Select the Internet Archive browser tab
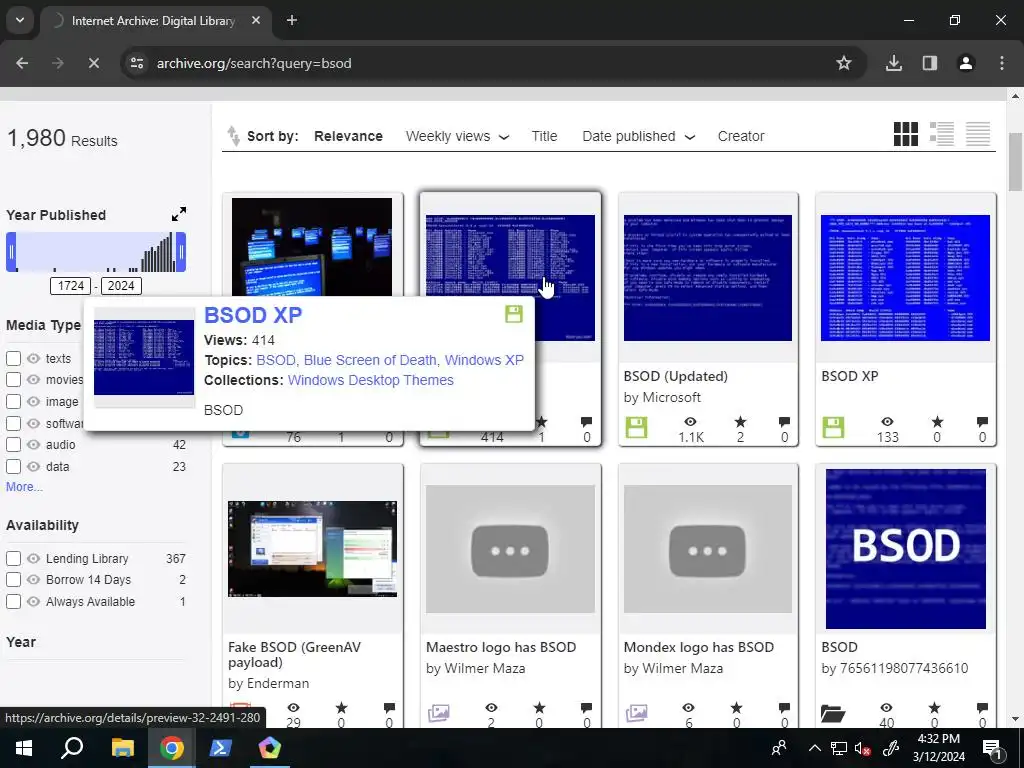Viewport: 1024px width, 768px height. coord(153,21)
